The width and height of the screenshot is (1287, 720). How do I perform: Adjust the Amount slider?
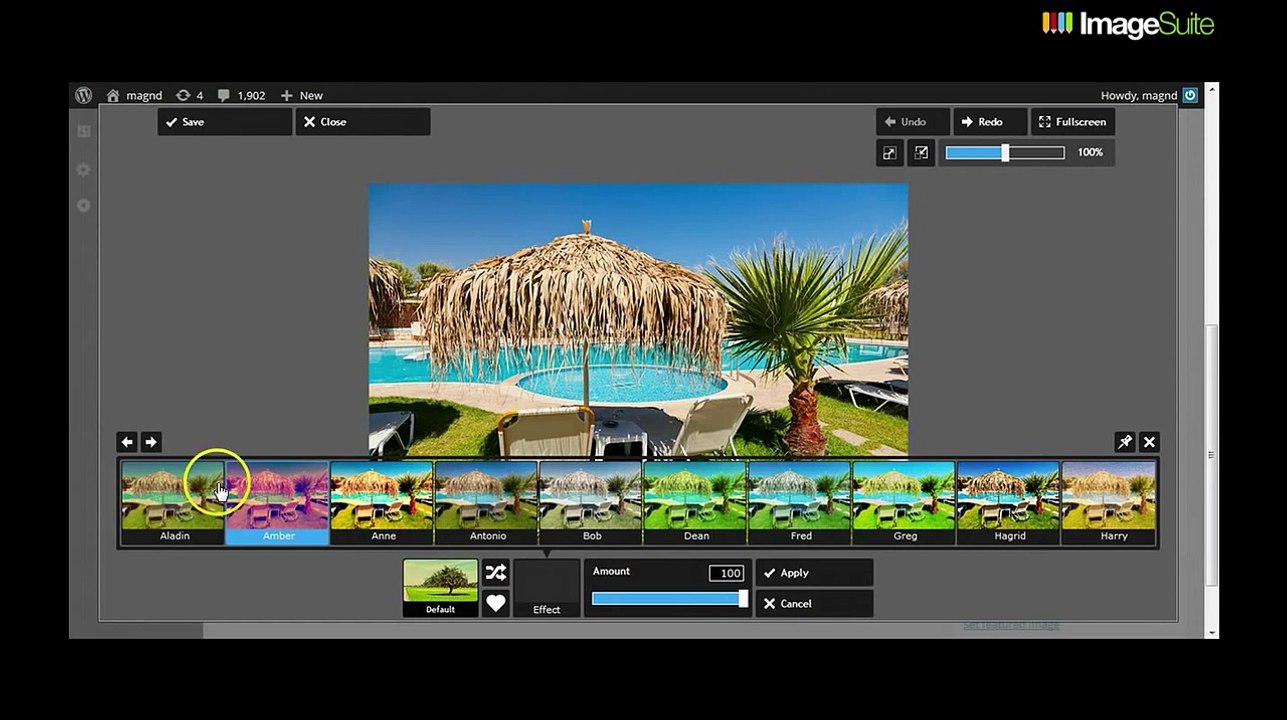pyautogui.click(x=669, y=599)
